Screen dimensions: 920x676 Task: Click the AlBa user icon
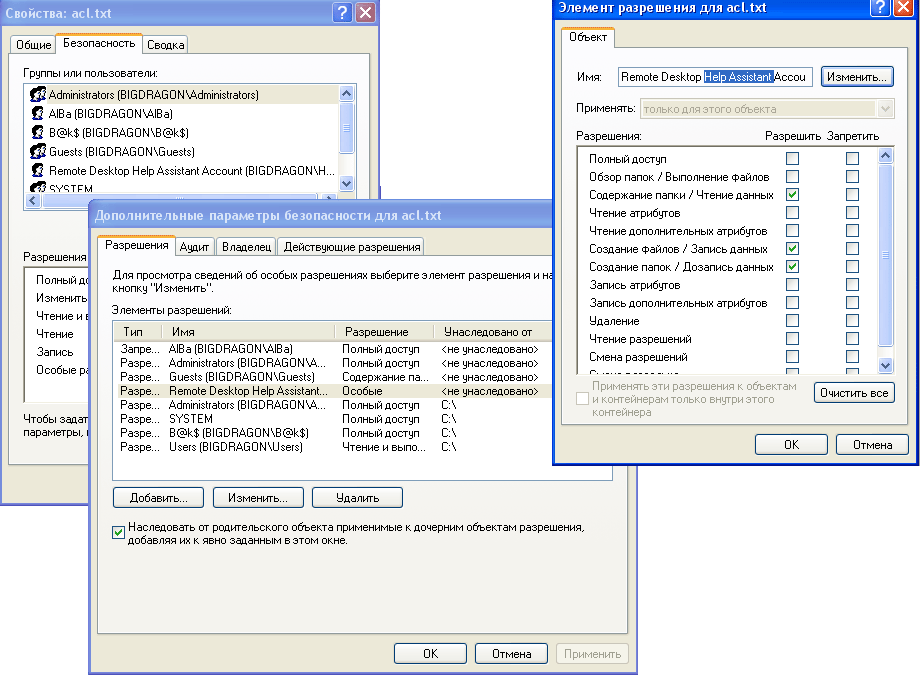tap(39, 114)
